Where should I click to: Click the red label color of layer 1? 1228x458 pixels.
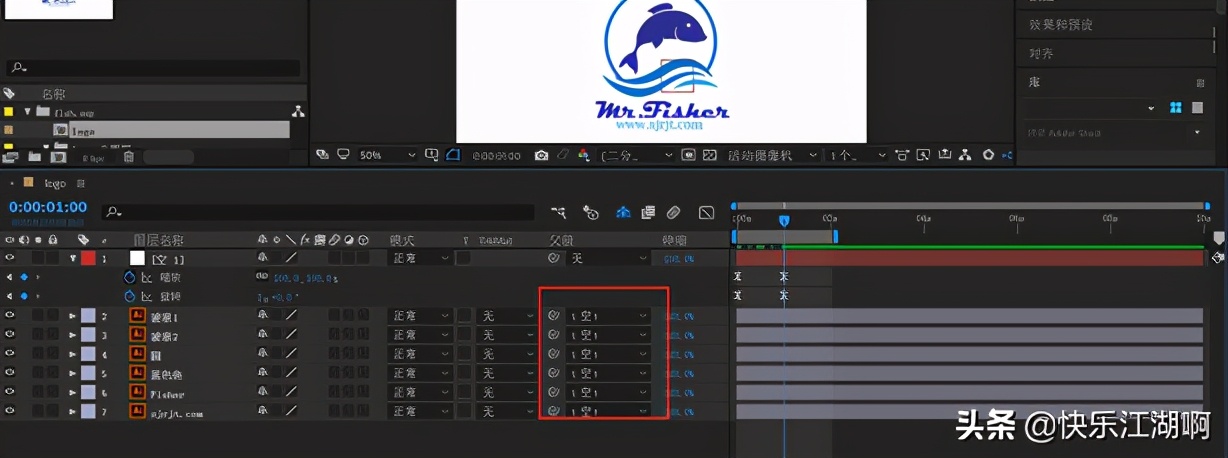[88, 258]
